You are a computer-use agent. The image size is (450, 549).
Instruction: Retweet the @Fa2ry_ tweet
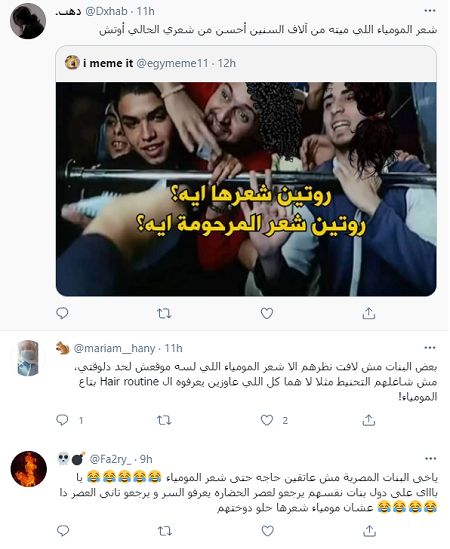point(164,531)
